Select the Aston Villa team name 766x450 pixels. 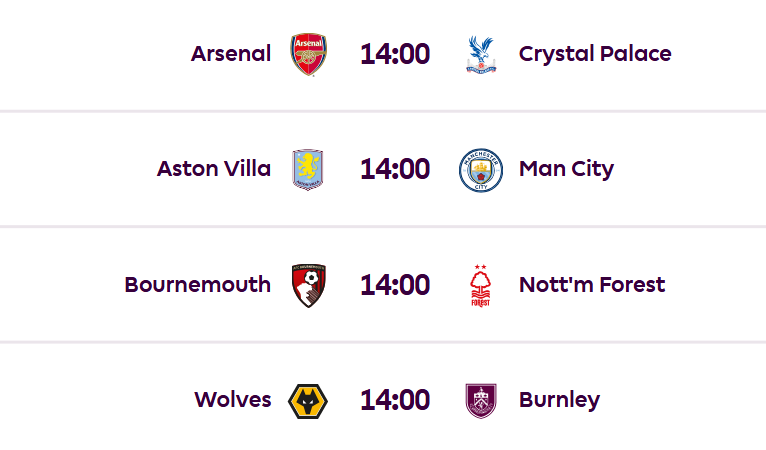(214, 169)
